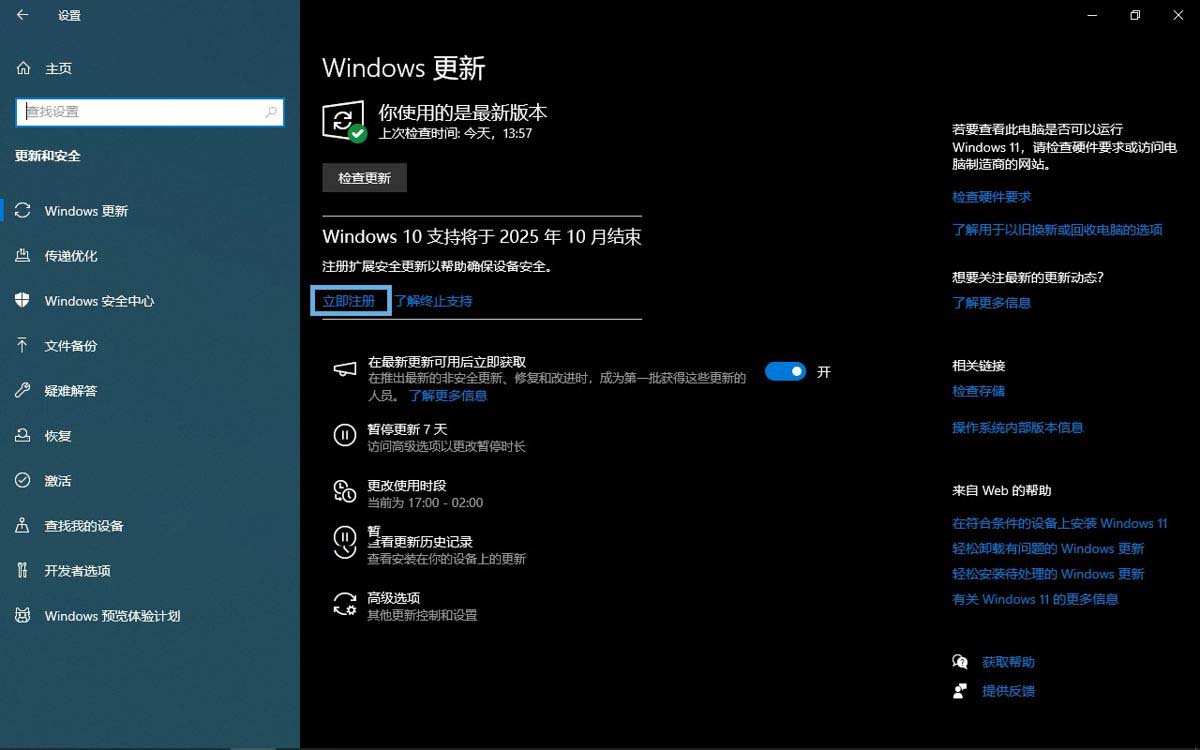Image resolution: width=1200 pixels, height=750 pixels.
Task: Click the 注册扩展安全更新以帮助确保设备安全 text
Action: pos(437,267)
